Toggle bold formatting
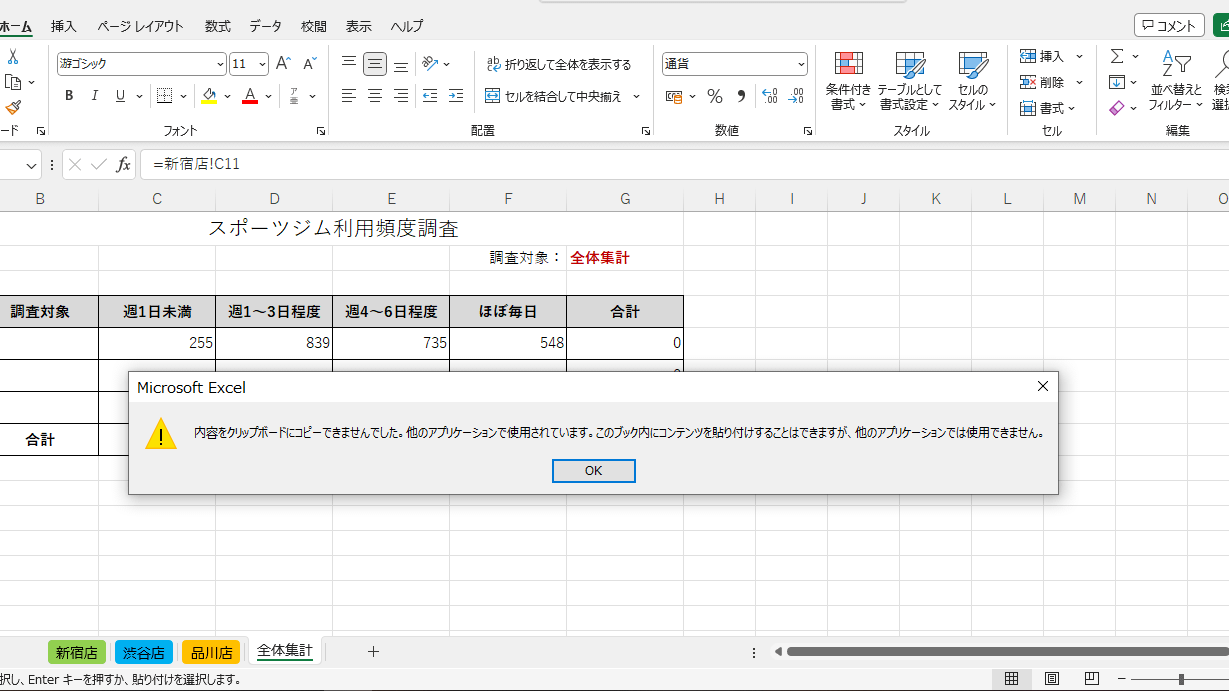Image resolution: width=1229 pixels, height=691 pixels. [x=69, y=96]
